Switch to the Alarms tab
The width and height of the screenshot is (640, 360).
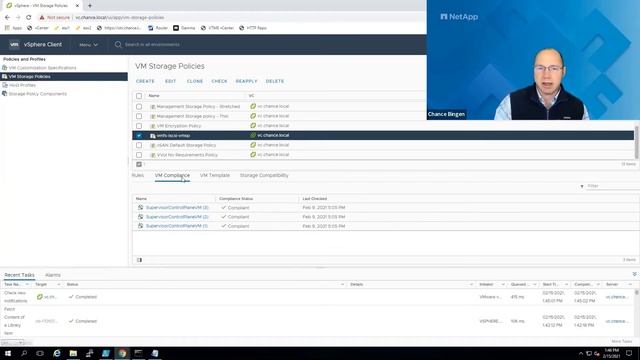(x=53, y=275)
